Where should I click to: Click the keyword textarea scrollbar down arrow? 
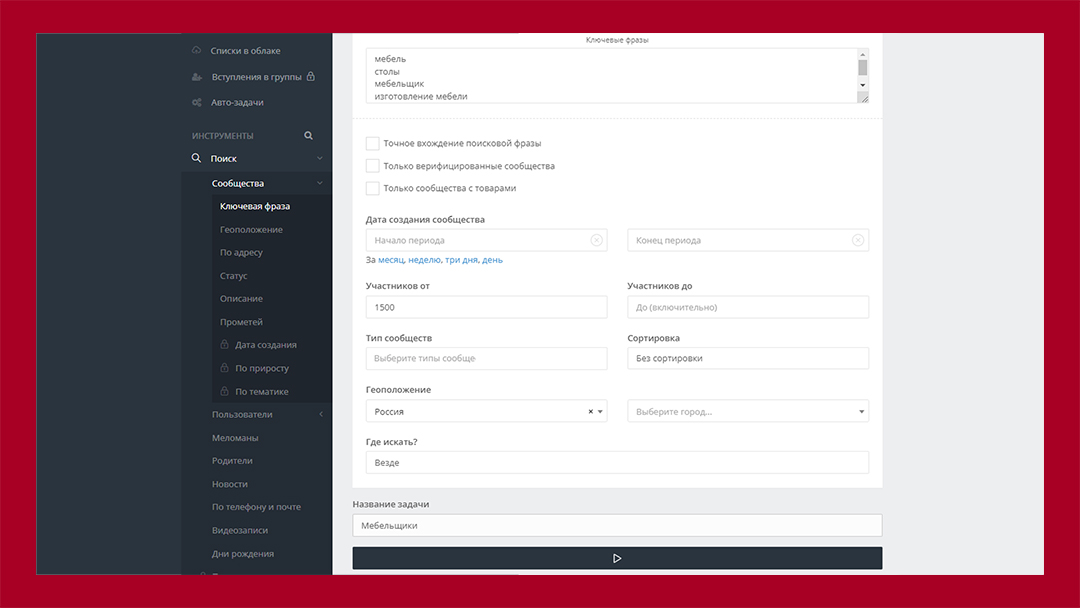click(x=862, y=85)
